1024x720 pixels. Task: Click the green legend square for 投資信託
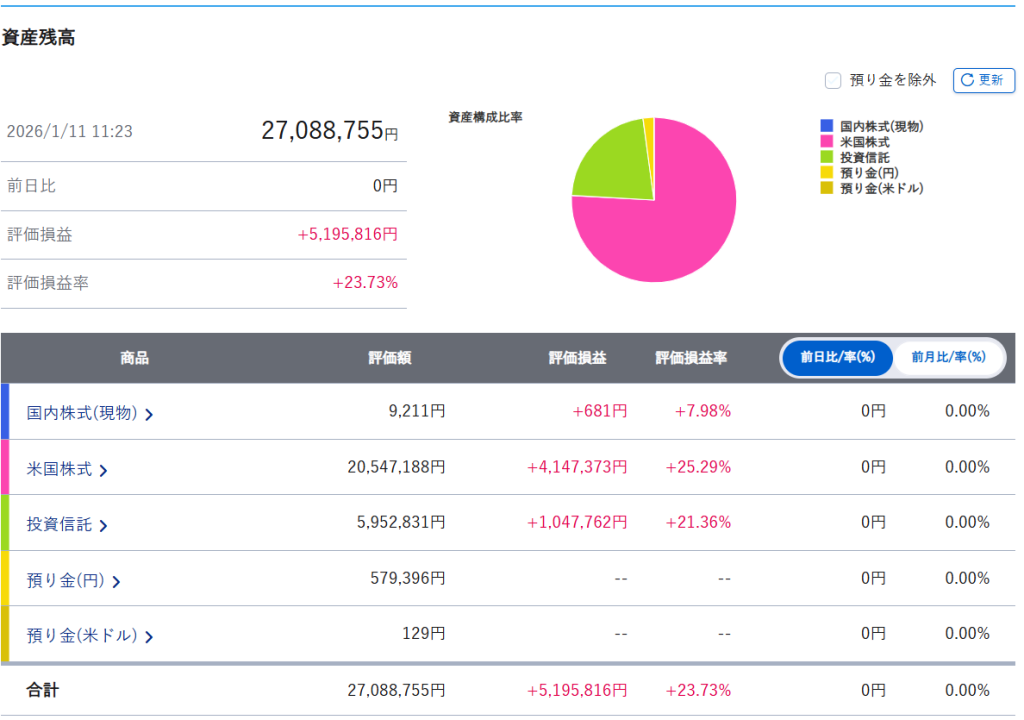point(826,157)
